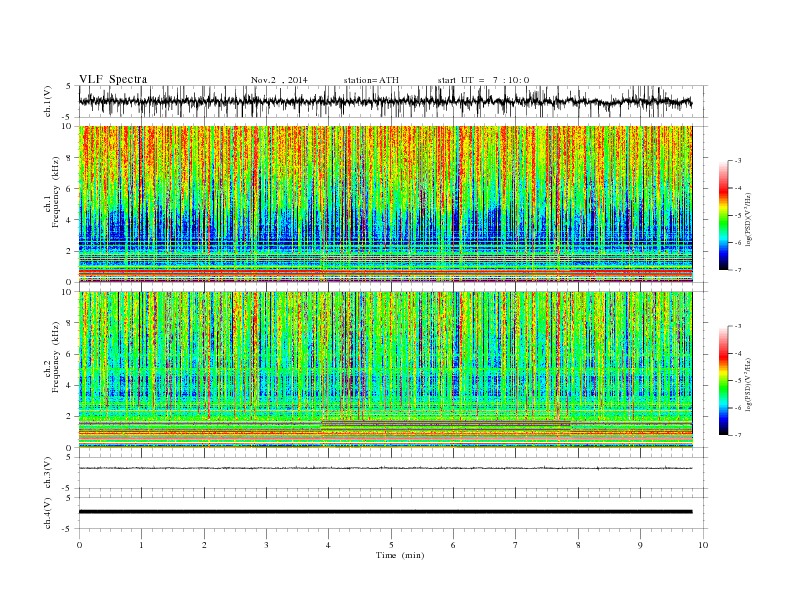Image resolution: width=792 pixels, height=612 pixels.
Task: Click the "0" tick on the time axis
Action: 79,545
